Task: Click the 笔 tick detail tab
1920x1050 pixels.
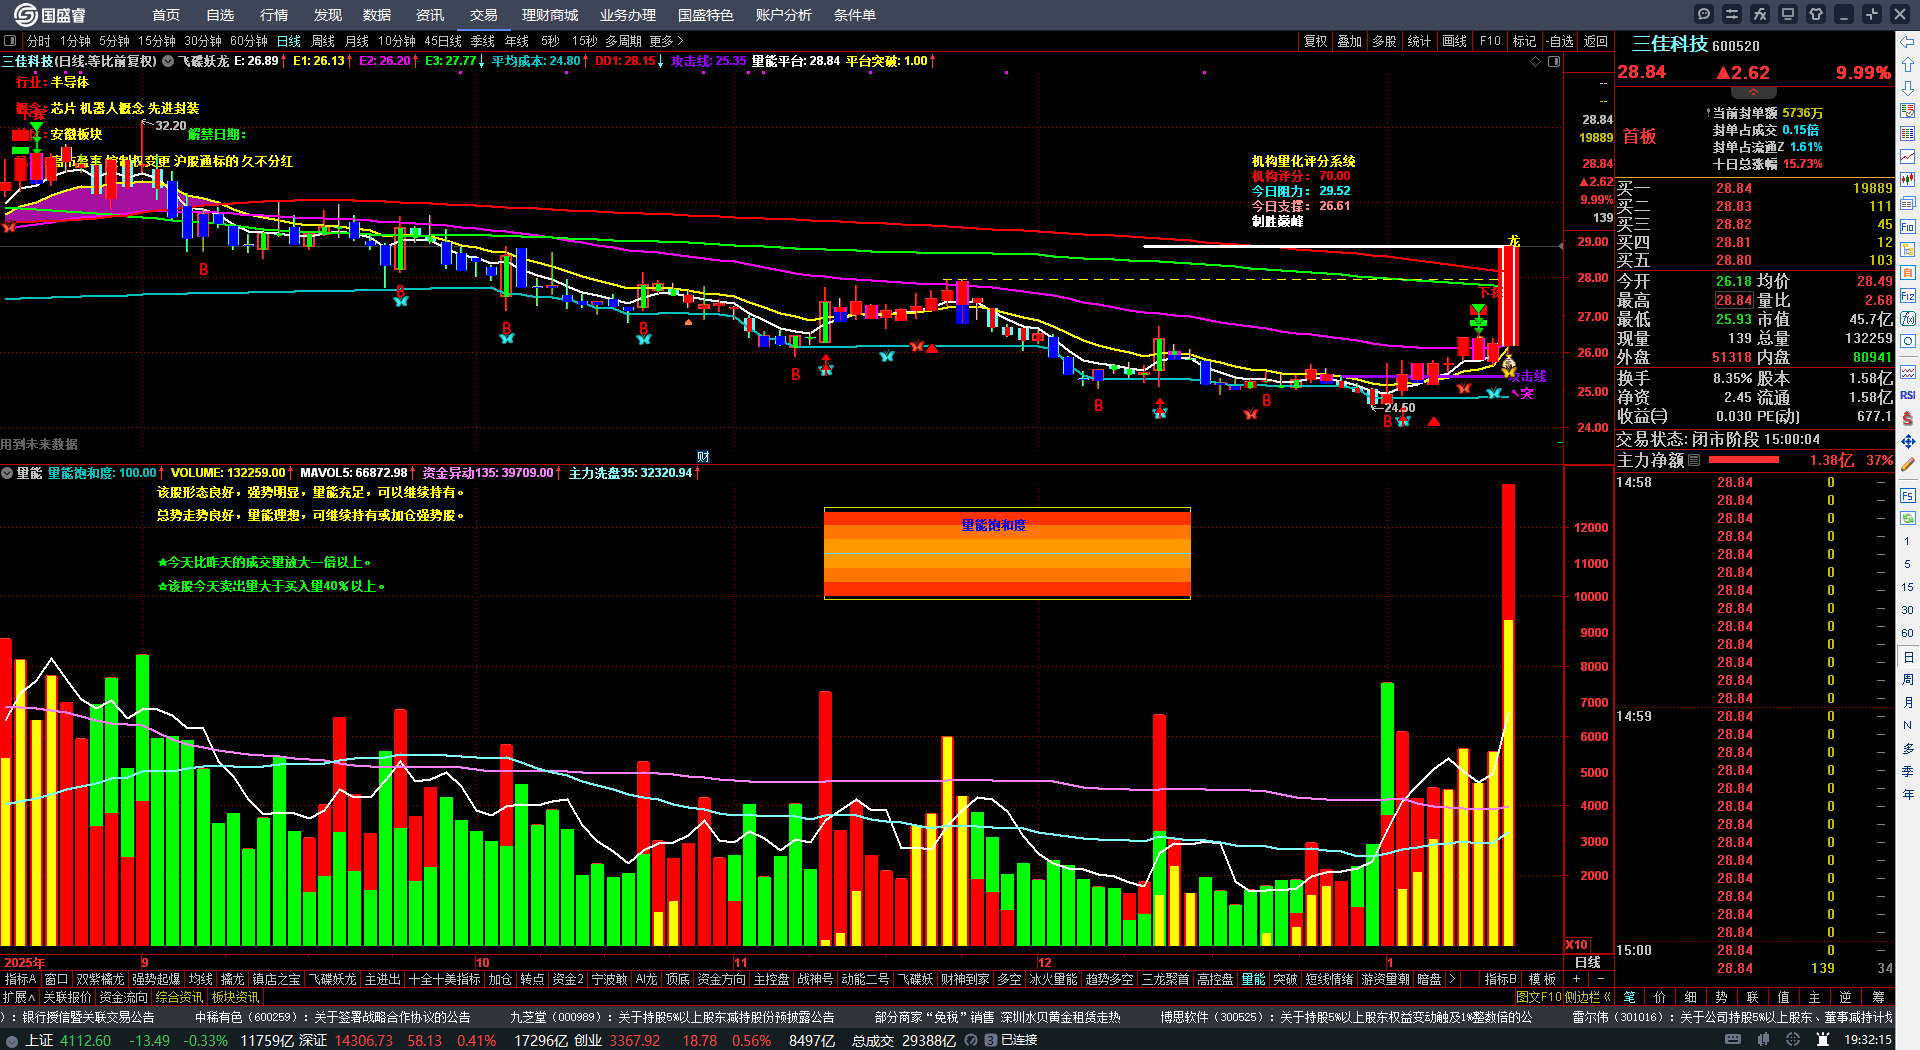Action: pos(1629,997)
